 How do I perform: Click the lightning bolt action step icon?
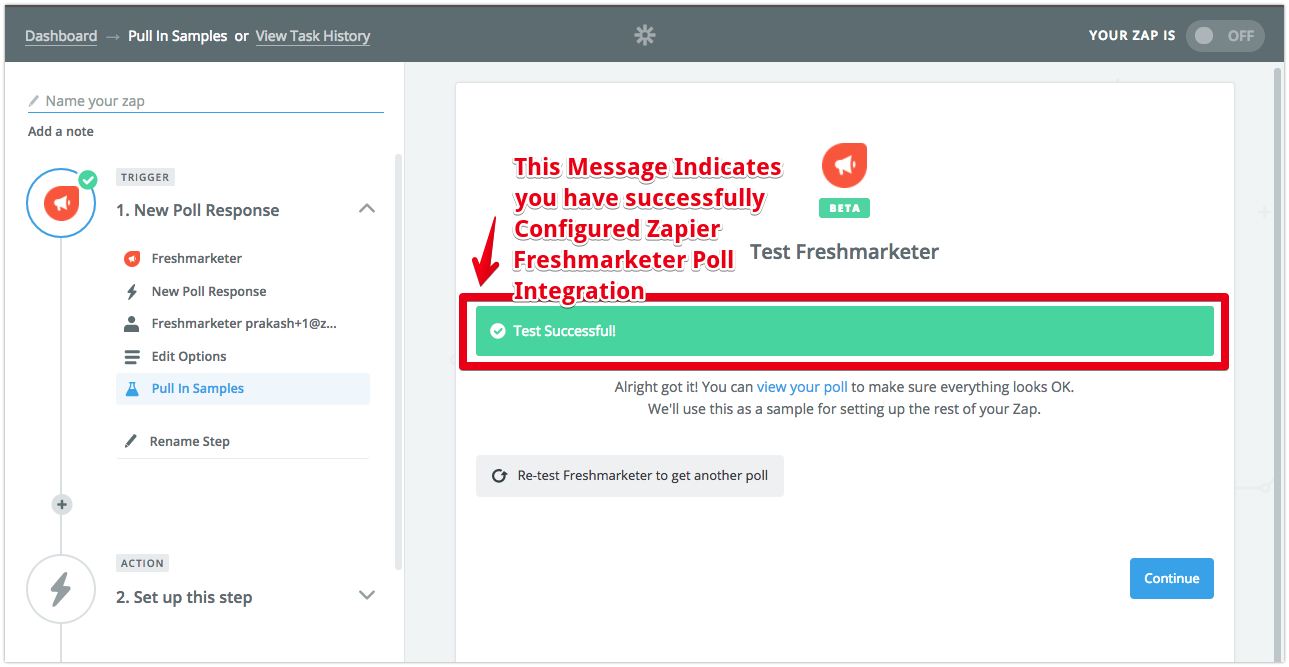point(61,589)
